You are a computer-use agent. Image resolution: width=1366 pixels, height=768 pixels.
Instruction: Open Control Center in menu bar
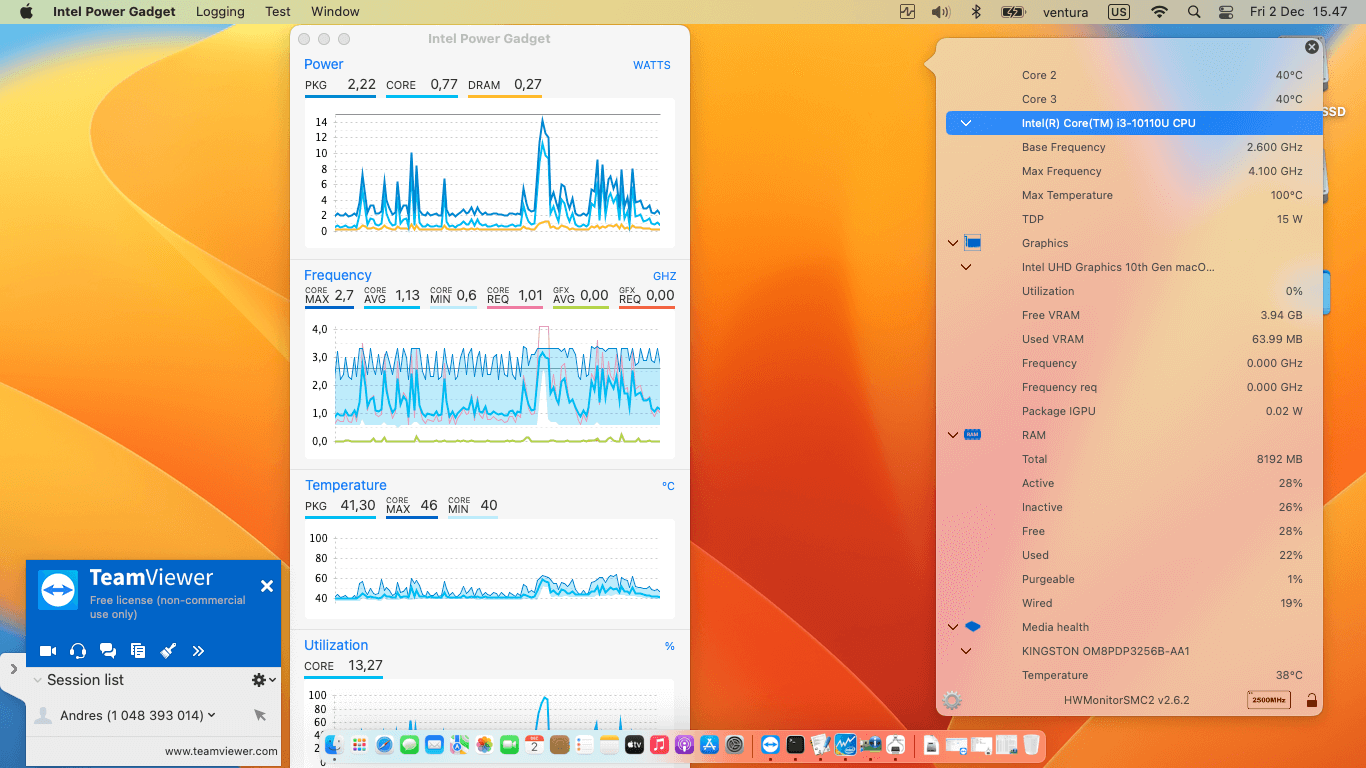tap(1226, 12)
